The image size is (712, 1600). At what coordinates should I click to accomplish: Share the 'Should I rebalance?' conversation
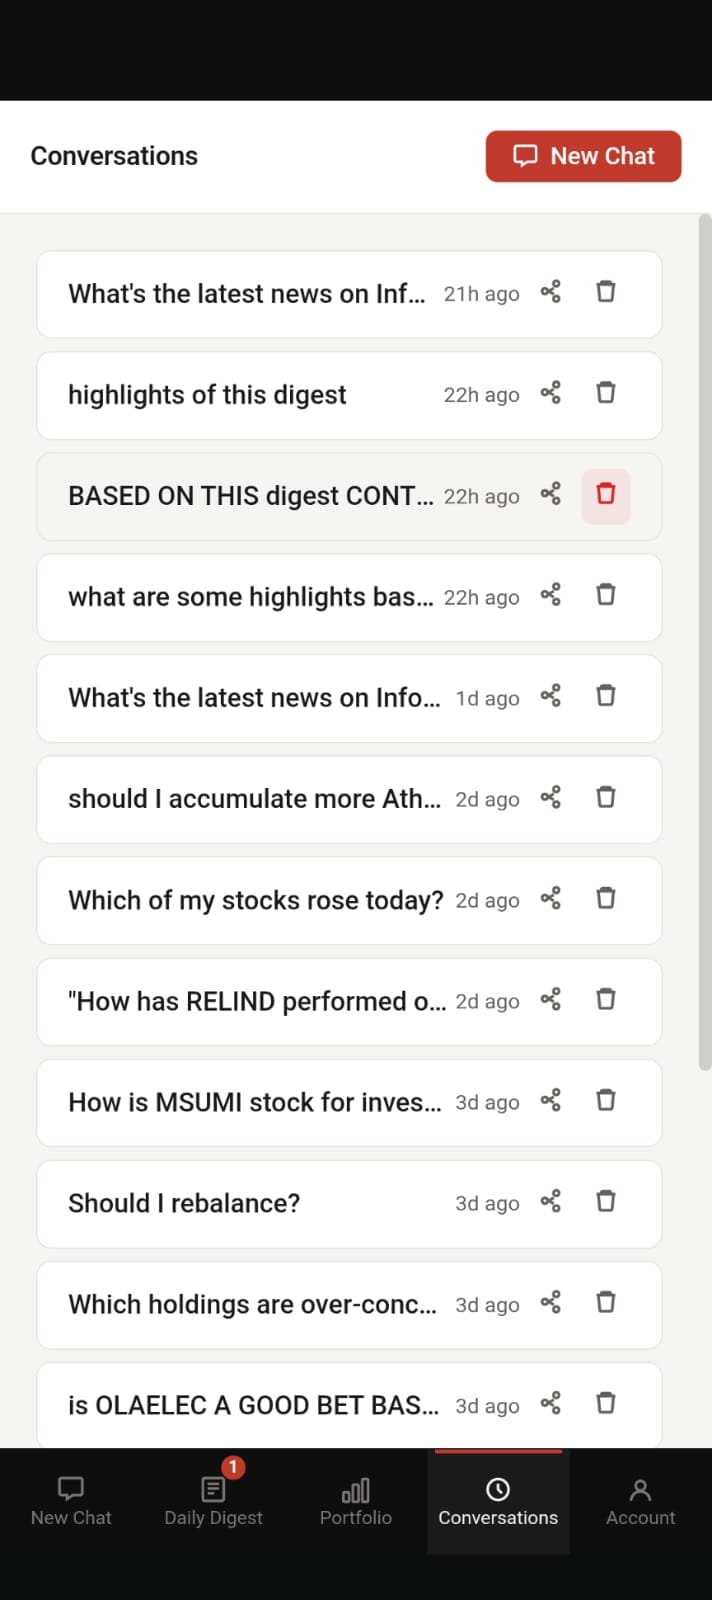[x=550, y=1201]
